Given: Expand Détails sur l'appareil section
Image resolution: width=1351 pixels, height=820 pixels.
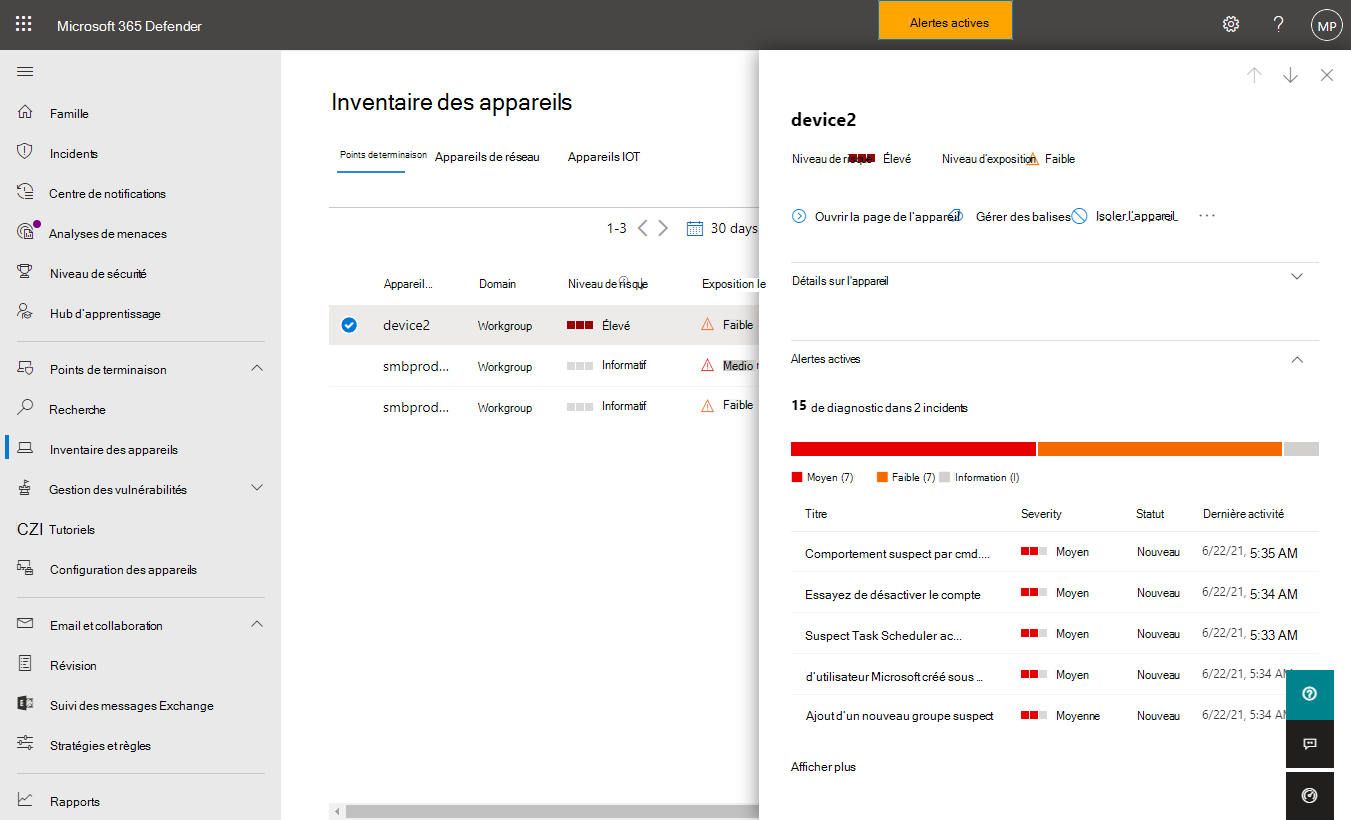Looking at the screenshot, I should [1297, 277].
